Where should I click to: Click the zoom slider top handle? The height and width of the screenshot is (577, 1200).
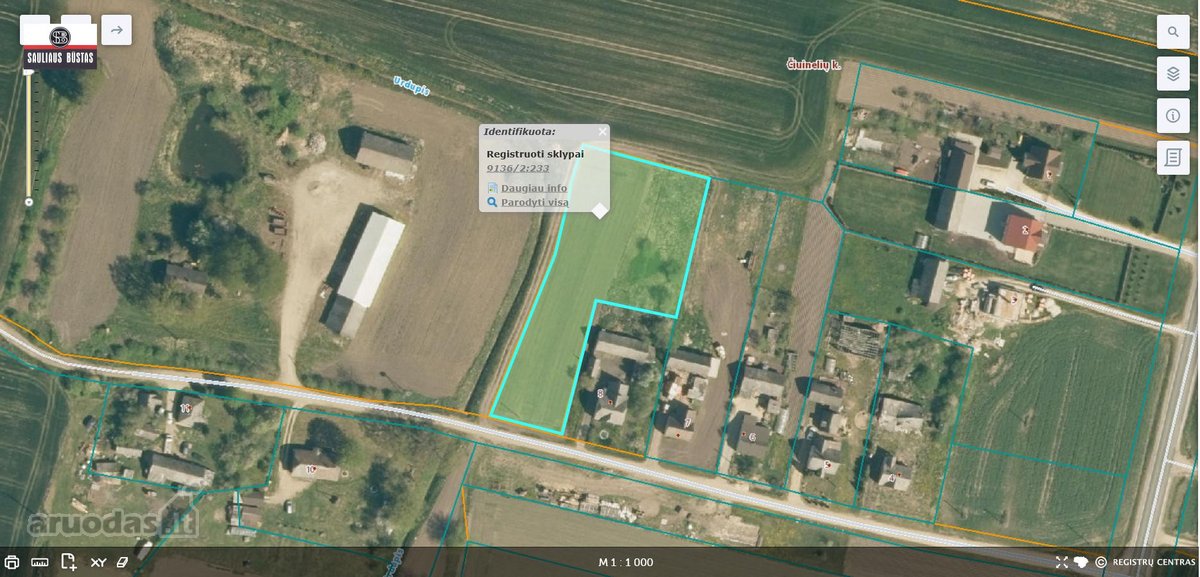tap(29, 72)
